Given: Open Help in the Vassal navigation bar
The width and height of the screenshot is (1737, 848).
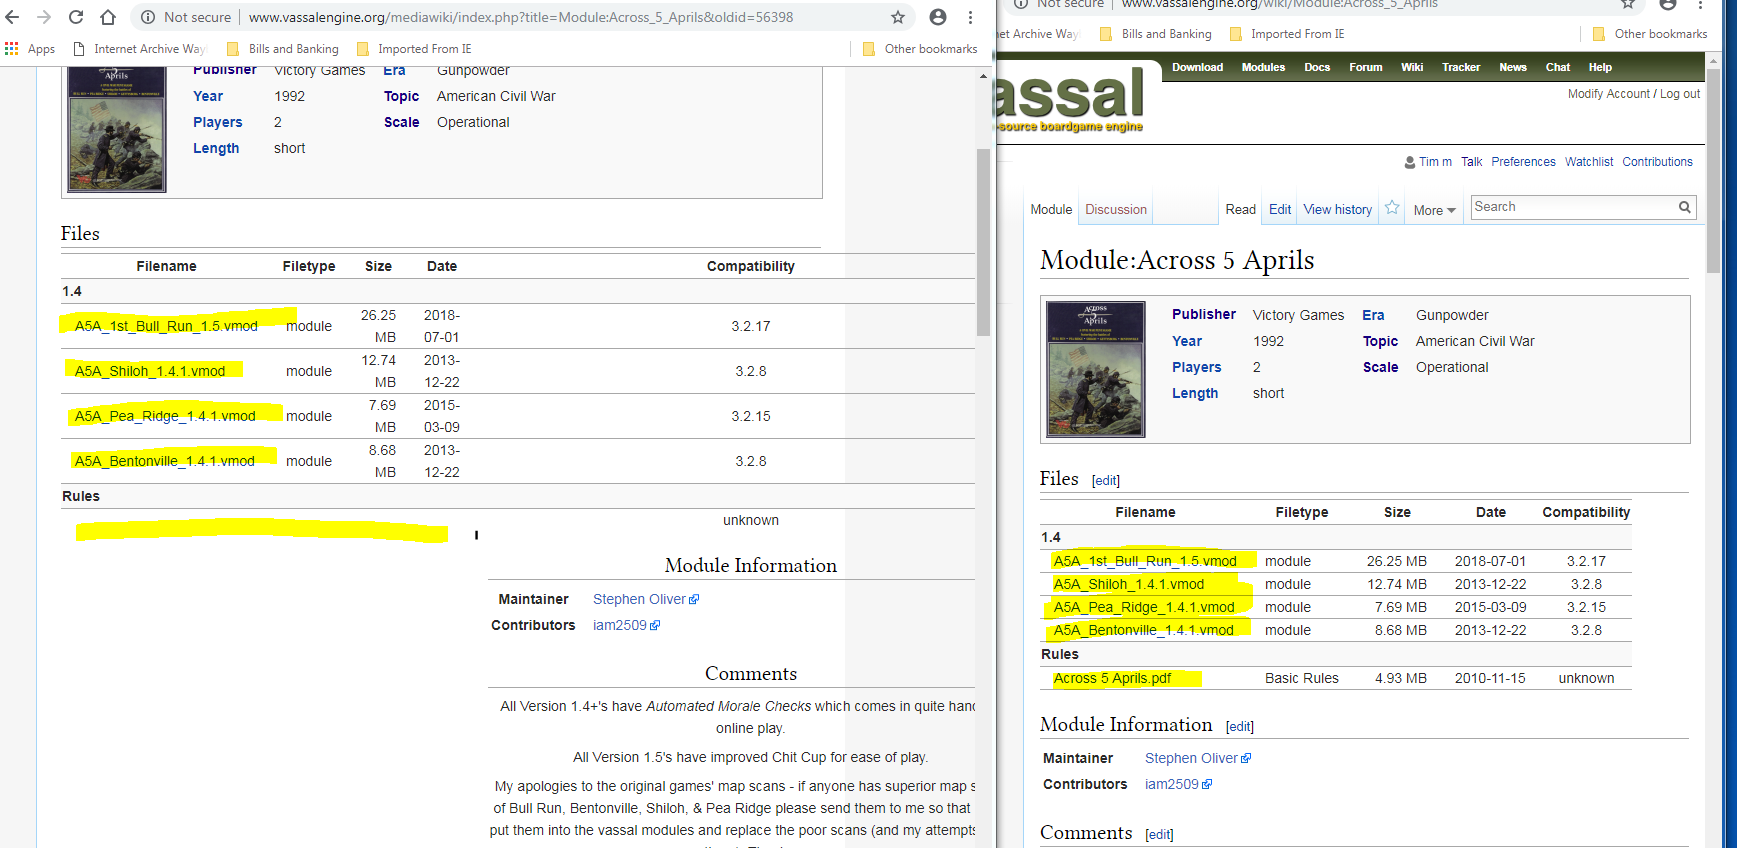Looking at the screenshot, I should pyautogui.click(x=1600, y=67).
